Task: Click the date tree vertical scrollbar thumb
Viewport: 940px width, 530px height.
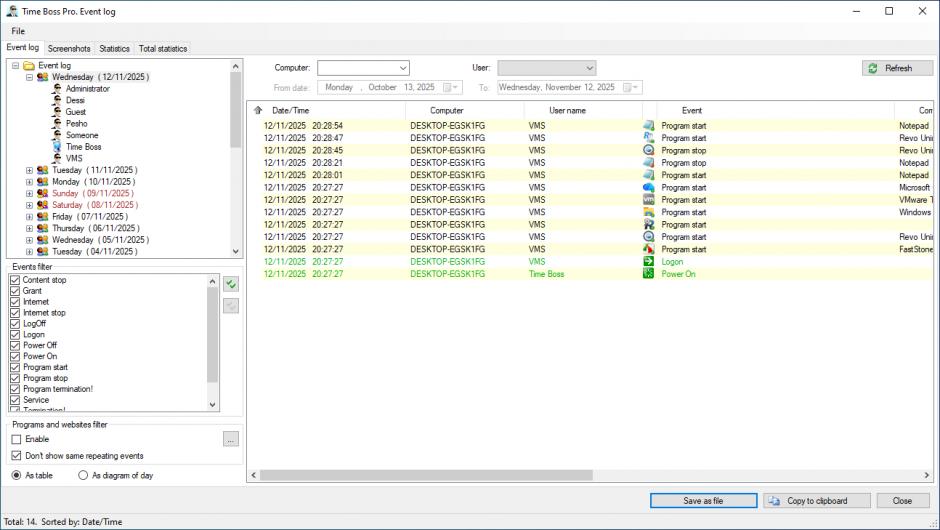Action: click(236, 110)
